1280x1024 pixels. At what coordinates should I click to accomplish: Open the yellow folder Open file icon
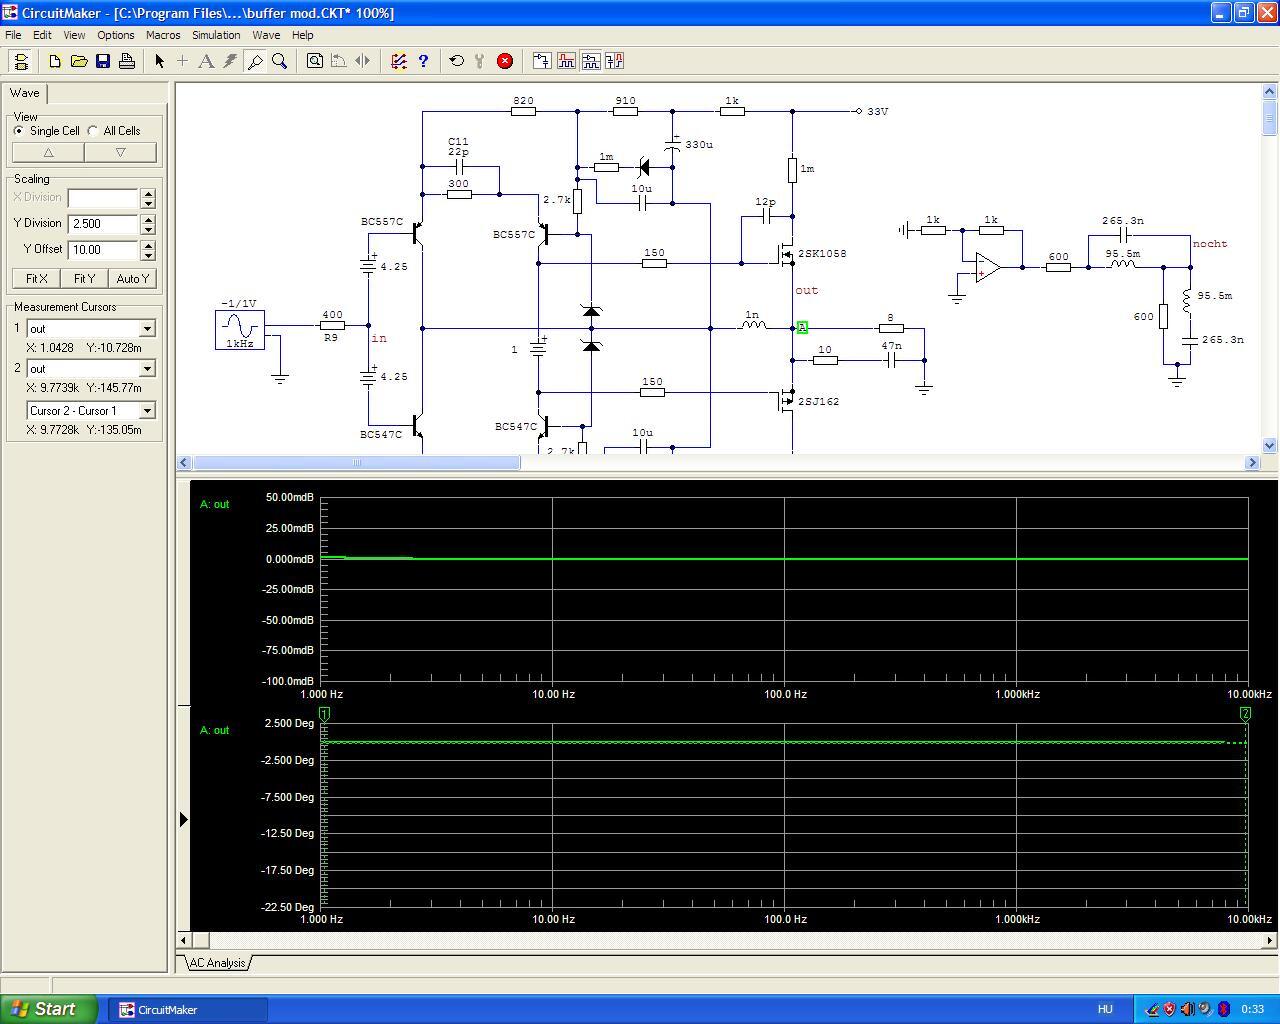(79, 61)
